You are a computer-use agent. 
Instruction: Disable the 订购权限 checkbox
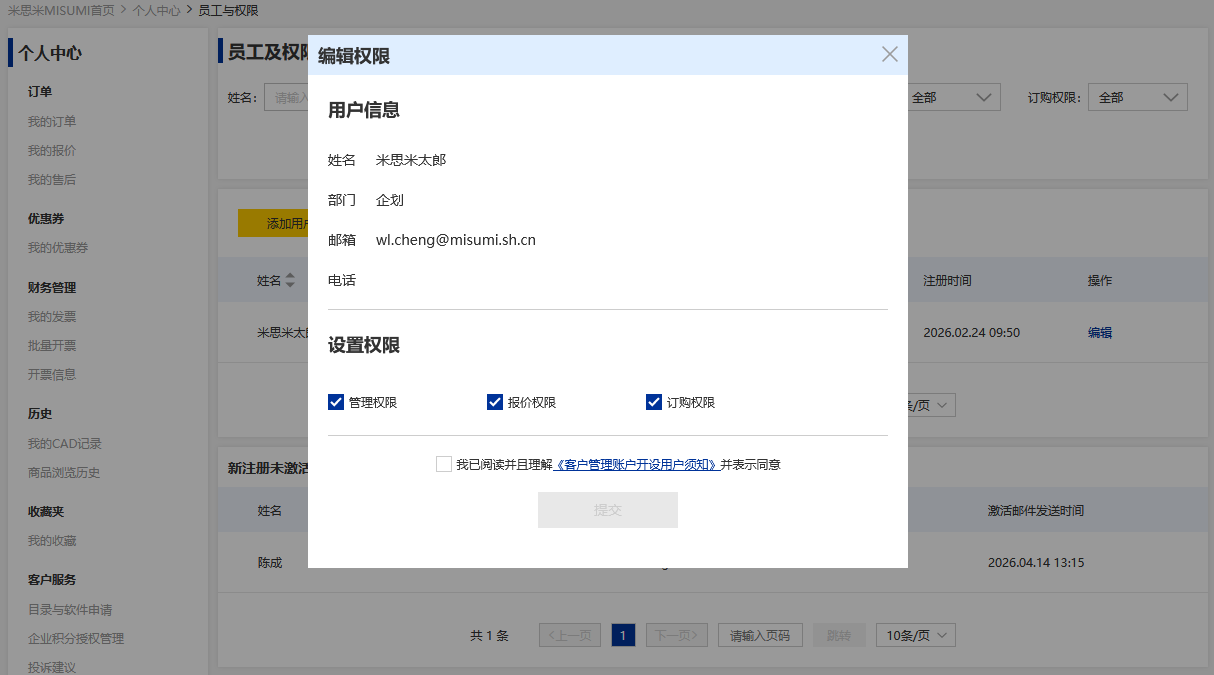(654, 402)
